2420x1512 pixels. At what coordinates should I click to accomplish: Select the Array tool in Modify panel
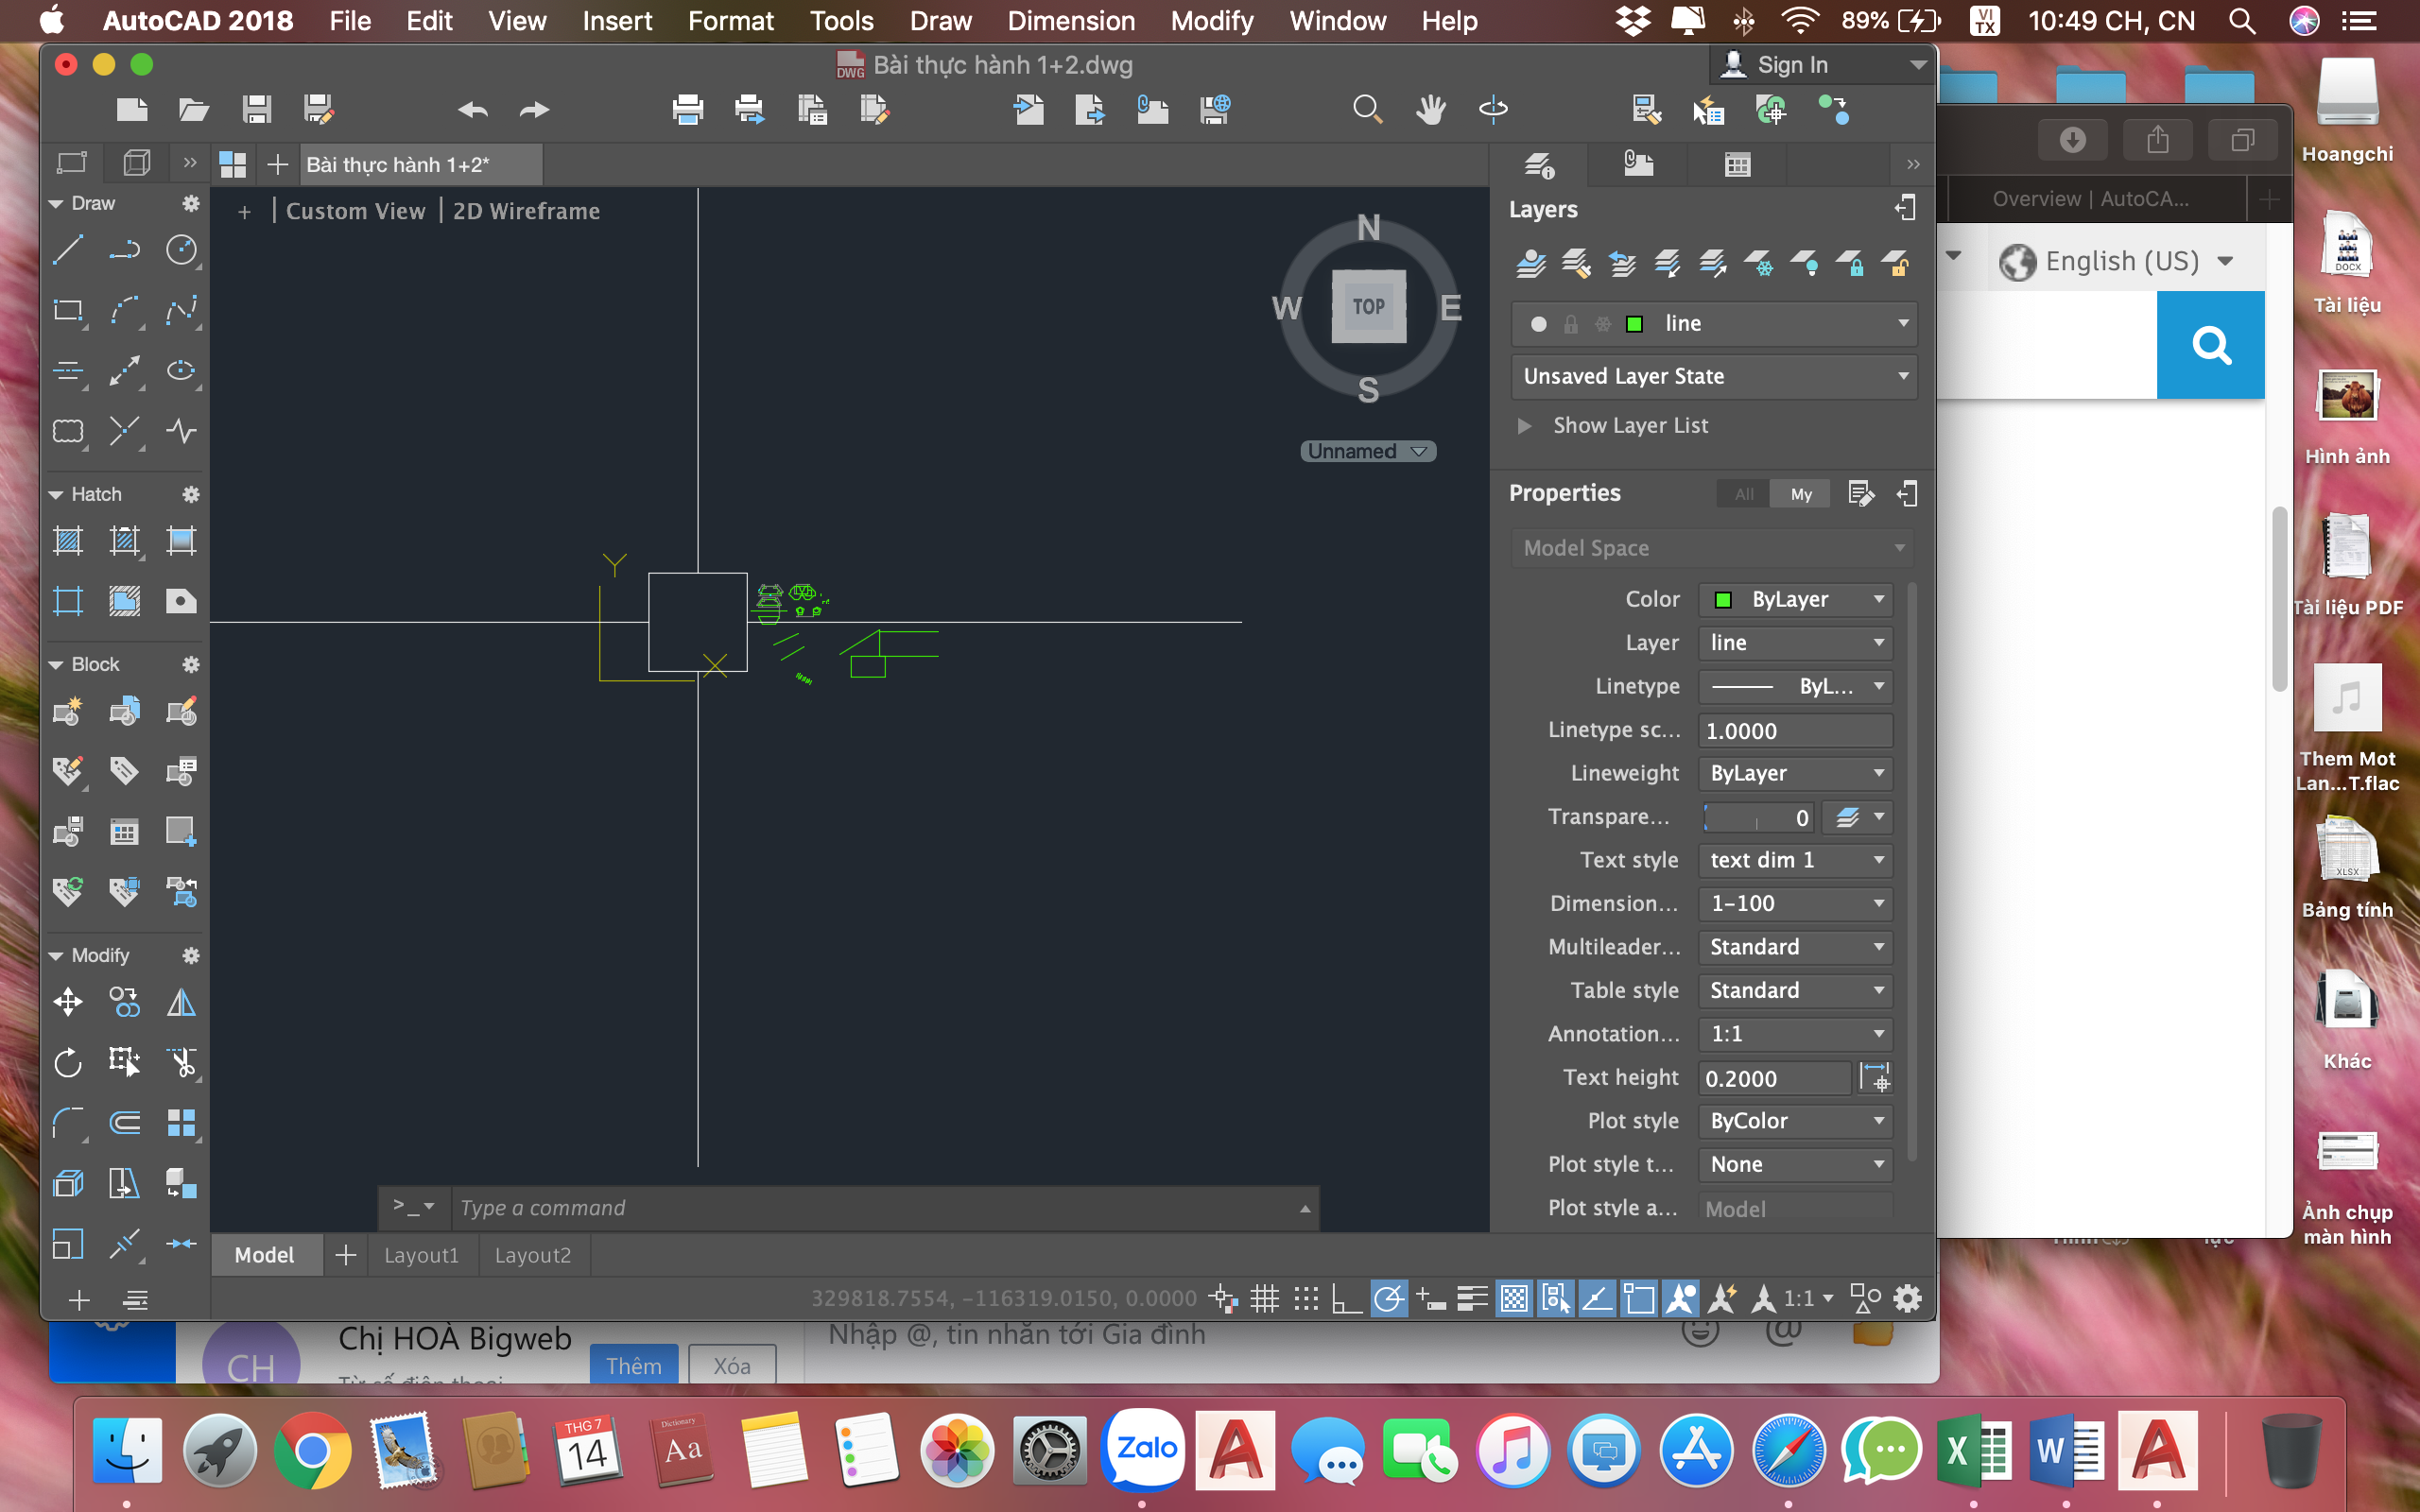click(x=181, y=1123)
